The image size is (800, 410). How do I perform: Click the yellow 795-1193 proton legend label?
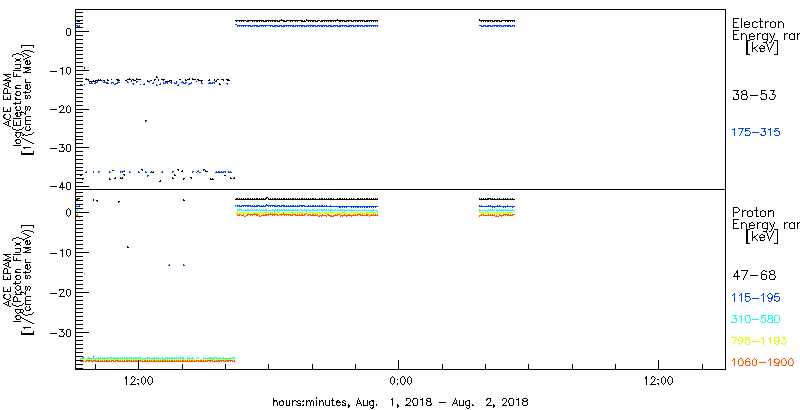[x=760, y=341]
